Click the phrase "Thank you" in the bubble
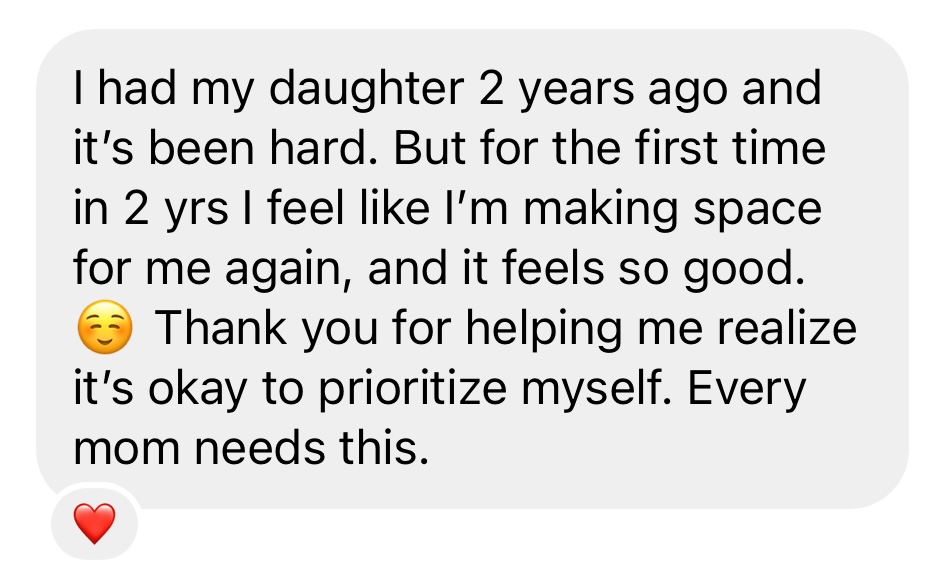The width and height of the screenshot is (951, 588). tap(266, 329)
